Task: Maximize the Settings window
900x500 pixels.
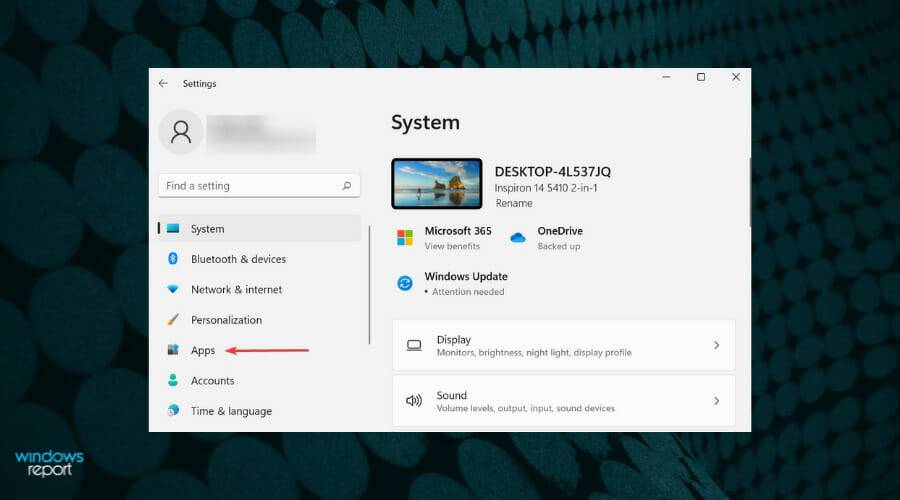Action: click(701, 77)
